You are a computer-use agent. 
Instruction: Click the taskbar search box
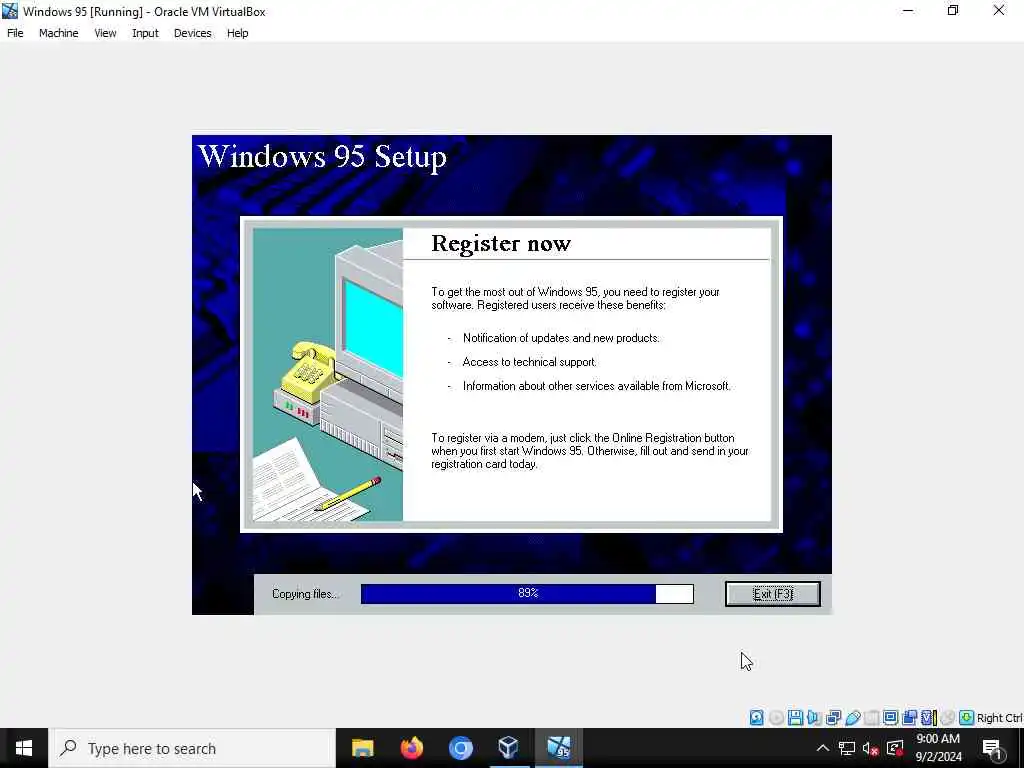pos(192,748)
